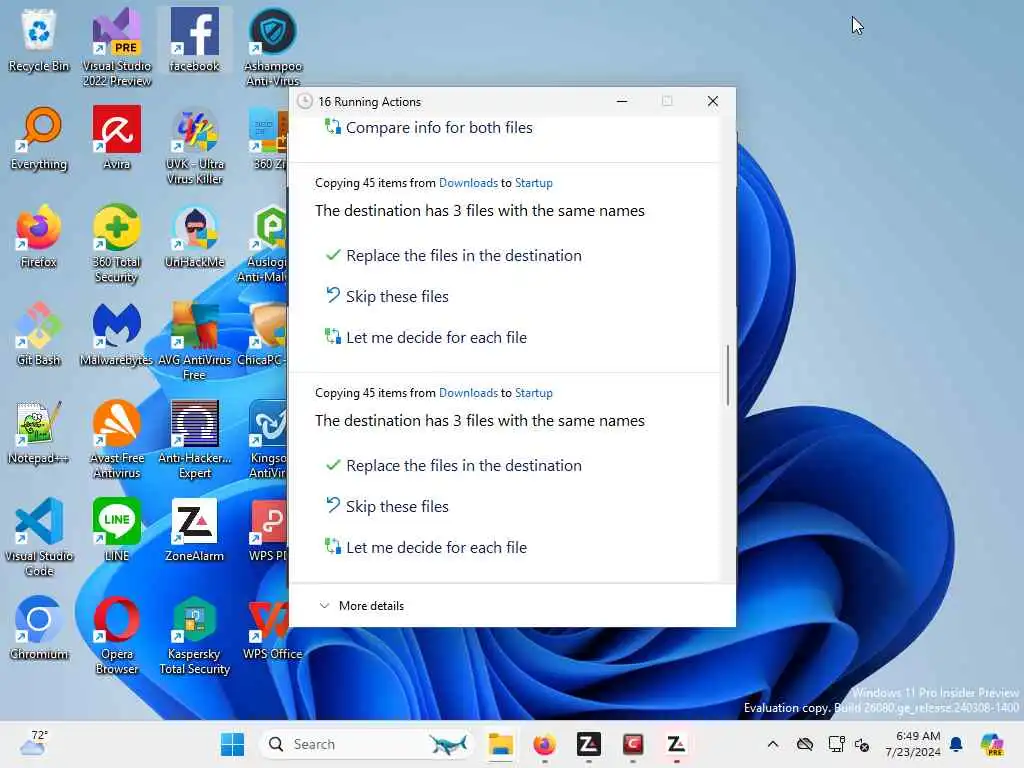1024x768 pixels.
Task: Select Ashampoo Anti-Virus desktop icon
Action: coord(272,47)
